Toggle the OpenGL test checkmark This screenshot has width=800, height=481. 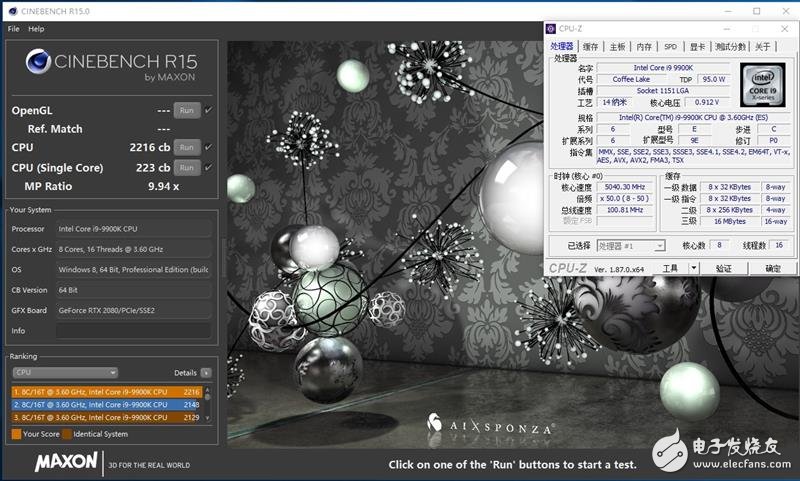208,110
